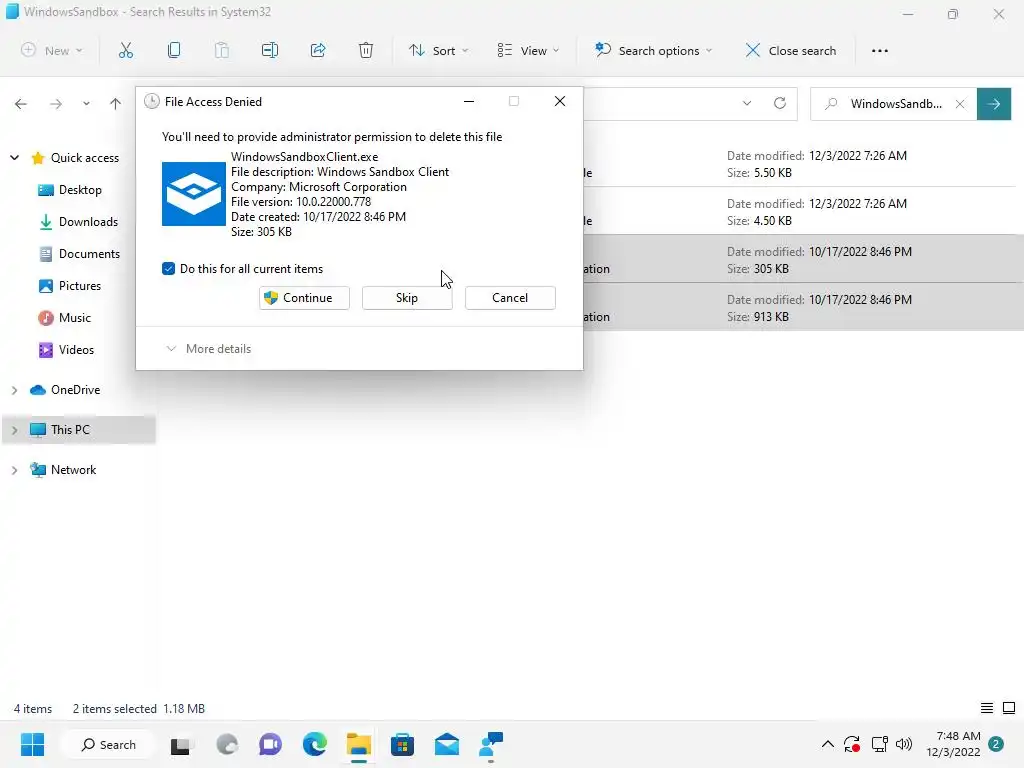Click the volume speaker tray icon
Viewport: 1024px width, 768px height.
coord(904,744)
